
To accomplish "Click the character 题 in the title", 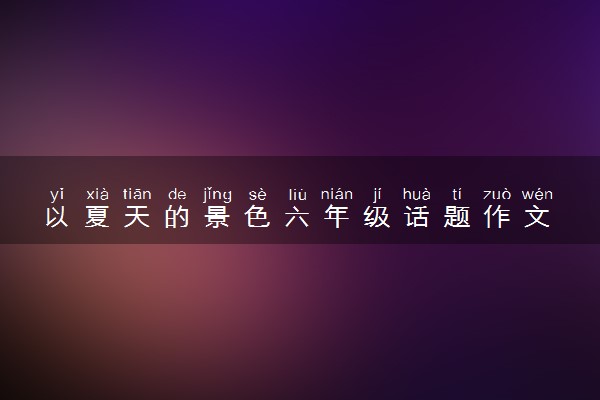I will (x=457, y=217).
